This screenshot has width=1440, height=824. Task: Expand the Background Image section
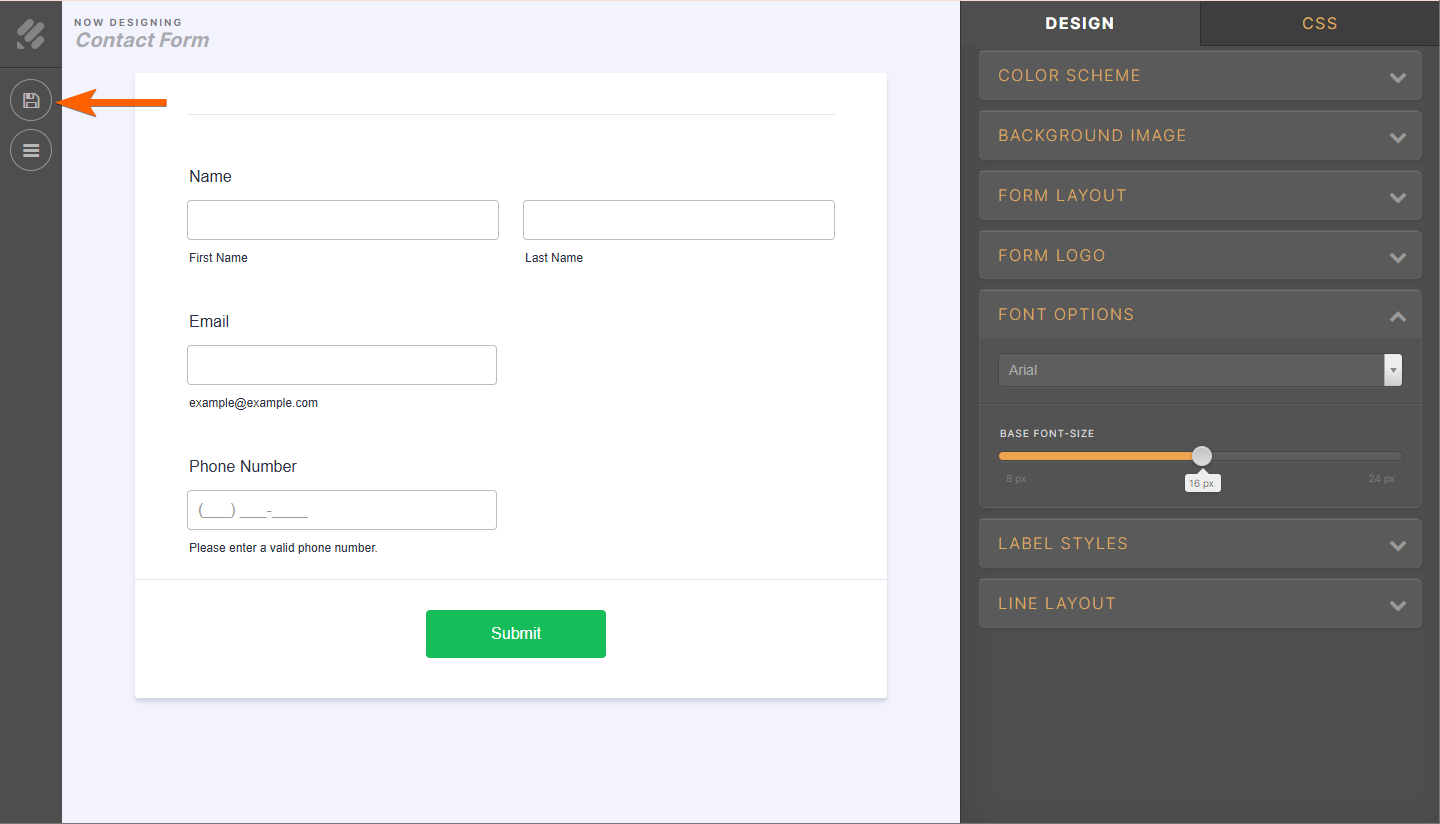pos(1199,135)
